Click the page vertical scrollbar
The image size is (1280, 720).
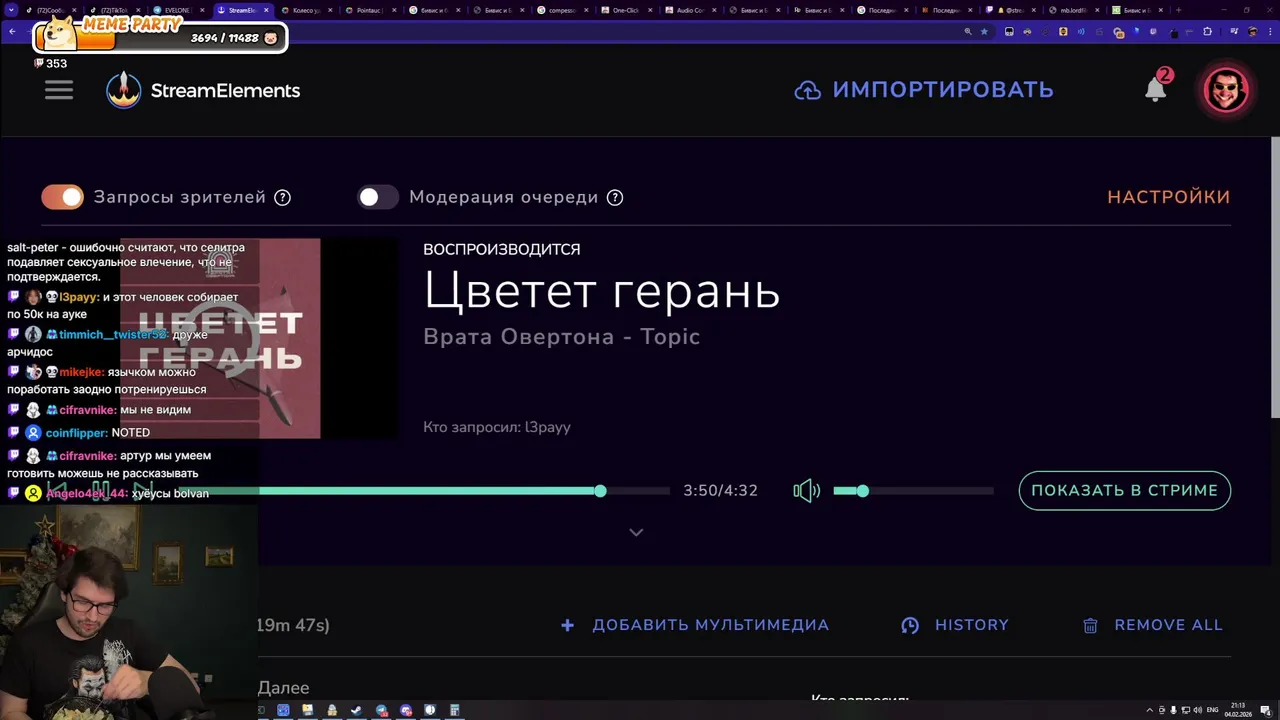coord(1274,278)
